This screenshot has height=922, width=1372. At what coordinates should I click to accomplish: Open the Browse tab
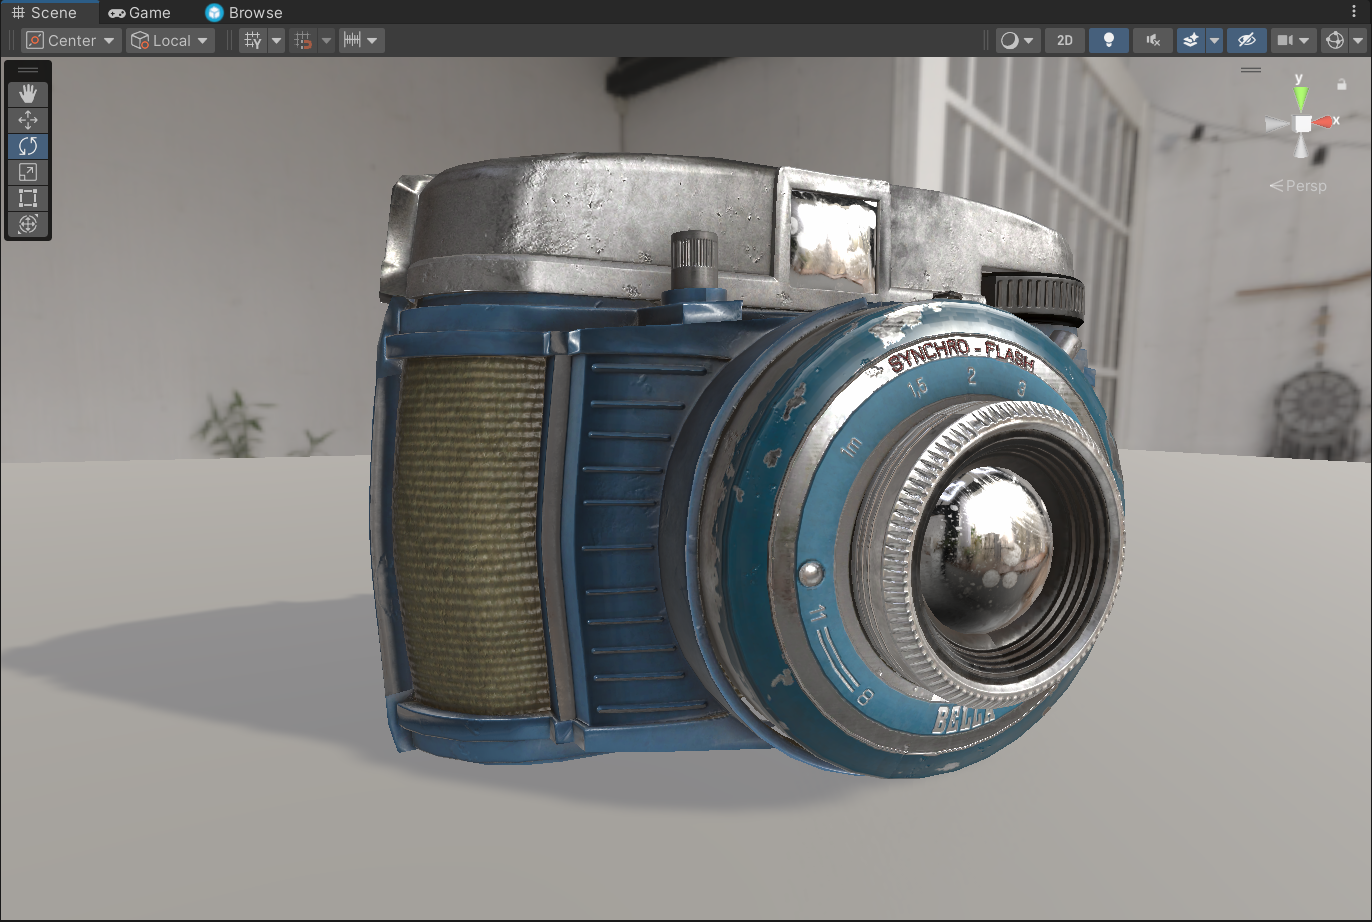coord(244,13)
